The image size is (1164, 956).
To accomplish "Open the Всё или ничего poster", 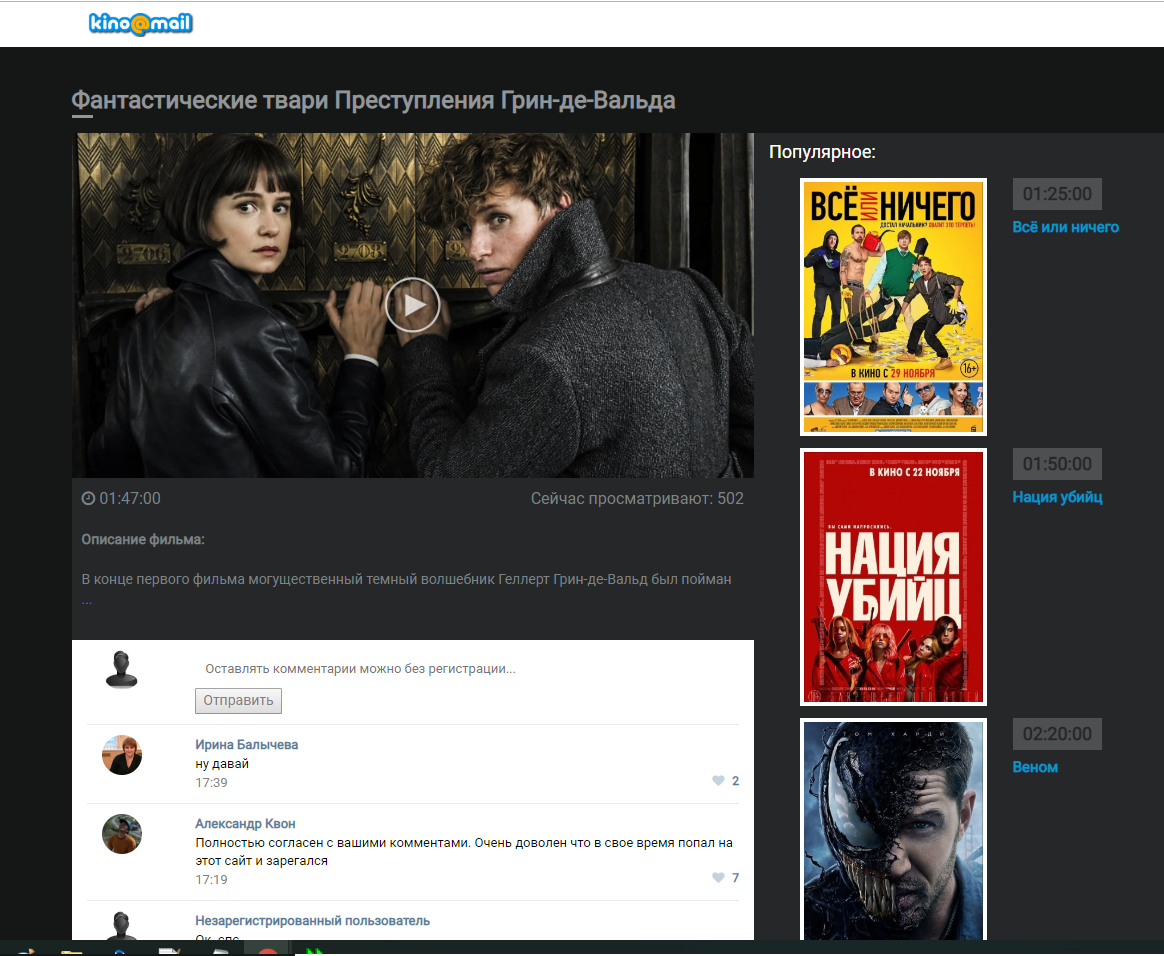I will (893, 307).
